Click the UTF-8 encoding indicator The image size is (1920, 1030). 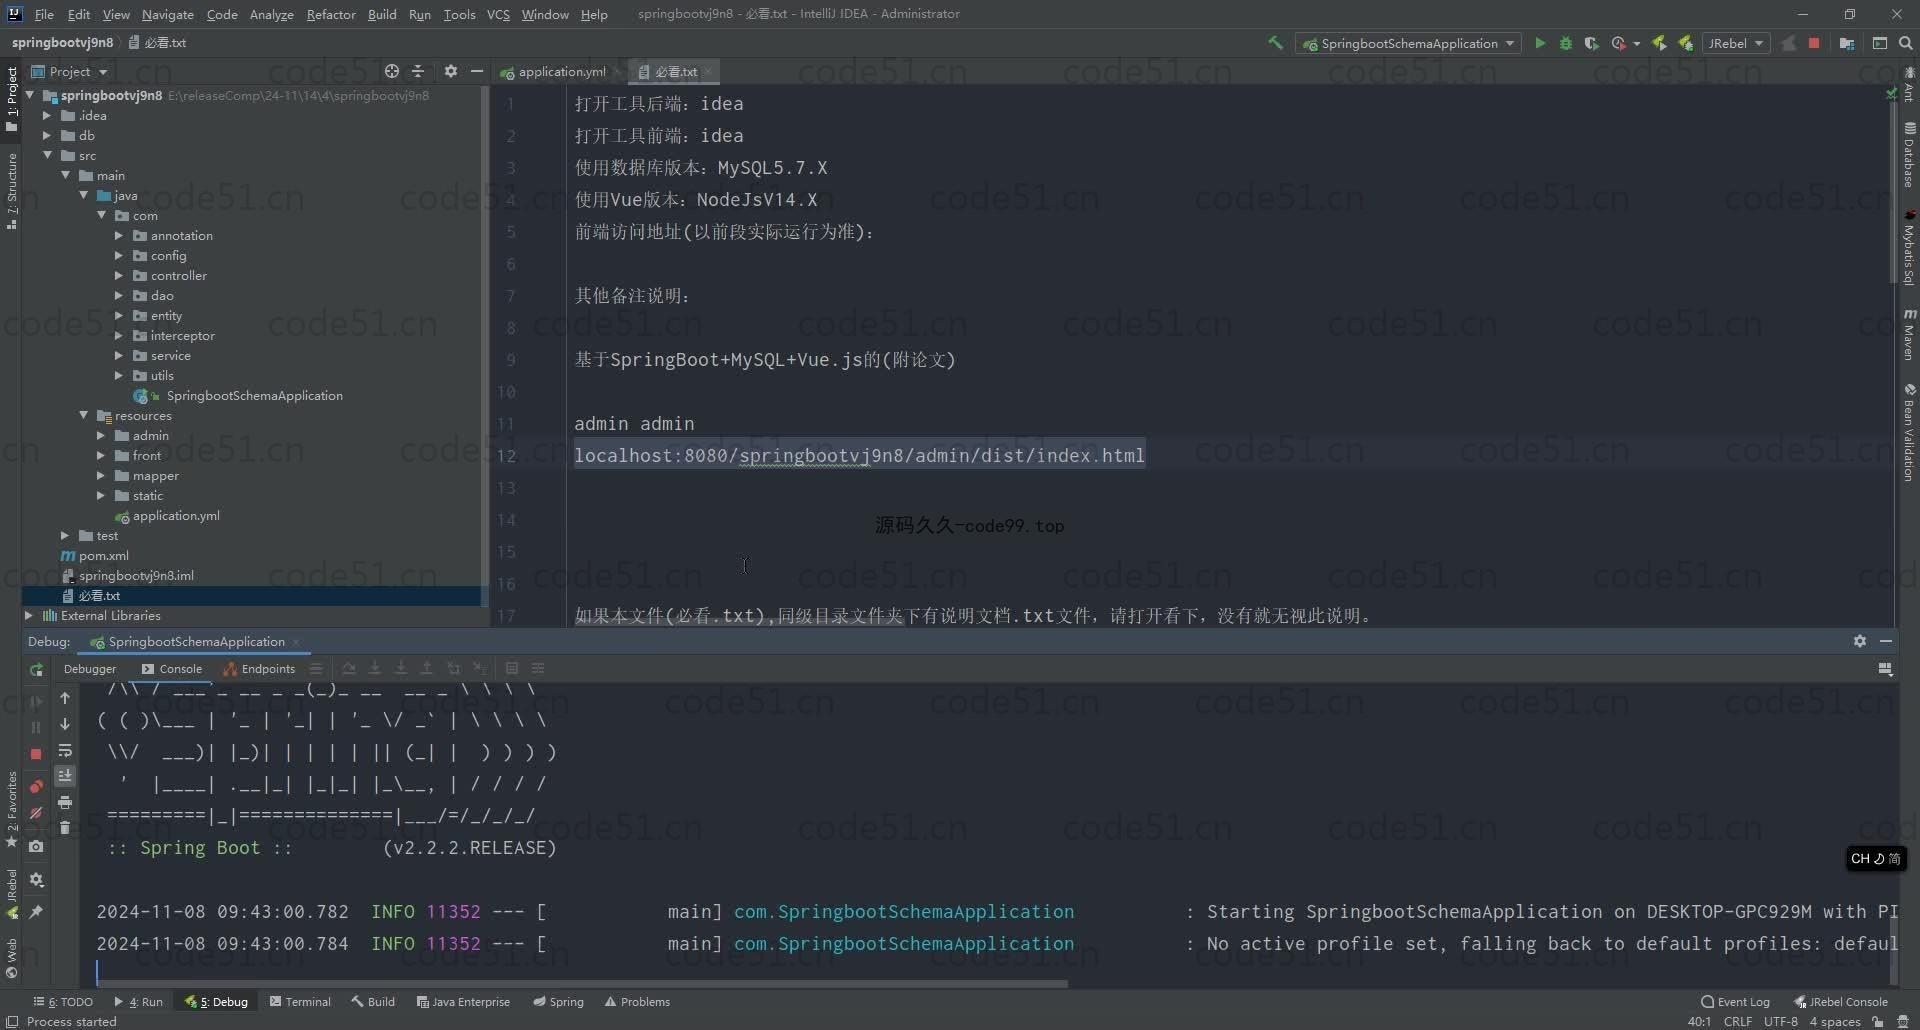1780,1022
